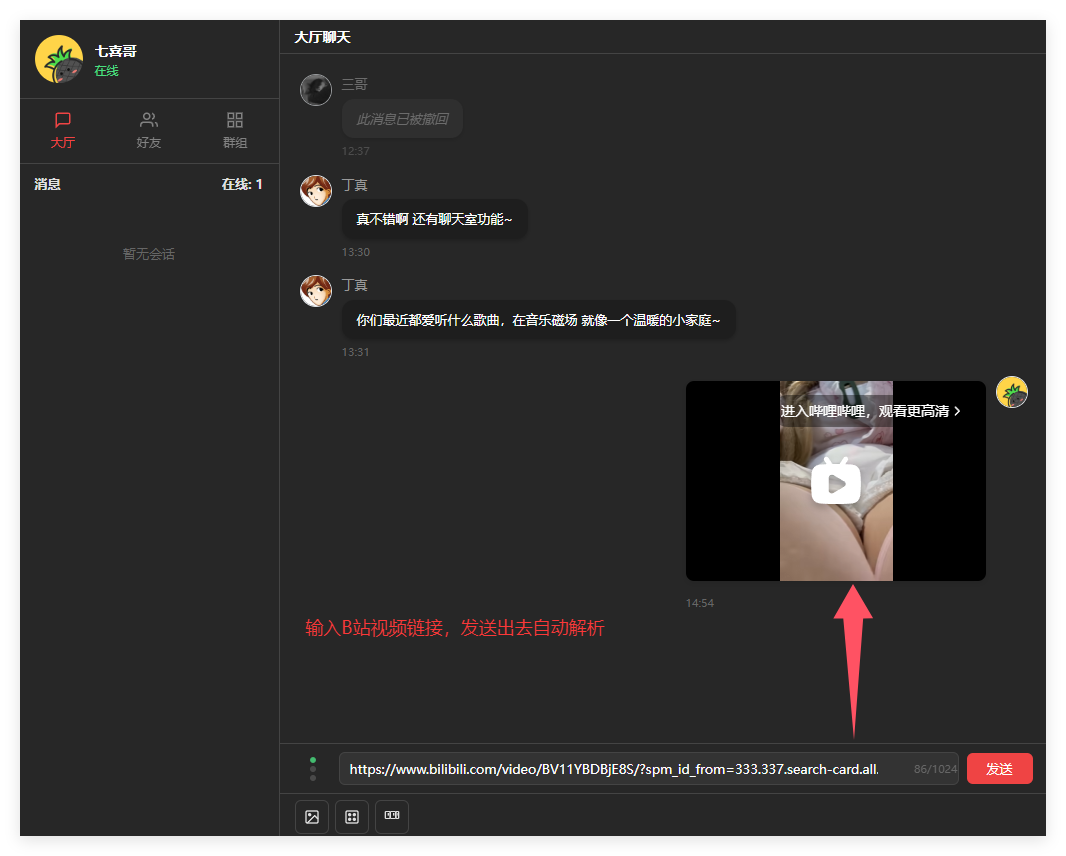
Task: Open 七喜哥 profile avatar in sidebar
Action: tap(59, 59)
